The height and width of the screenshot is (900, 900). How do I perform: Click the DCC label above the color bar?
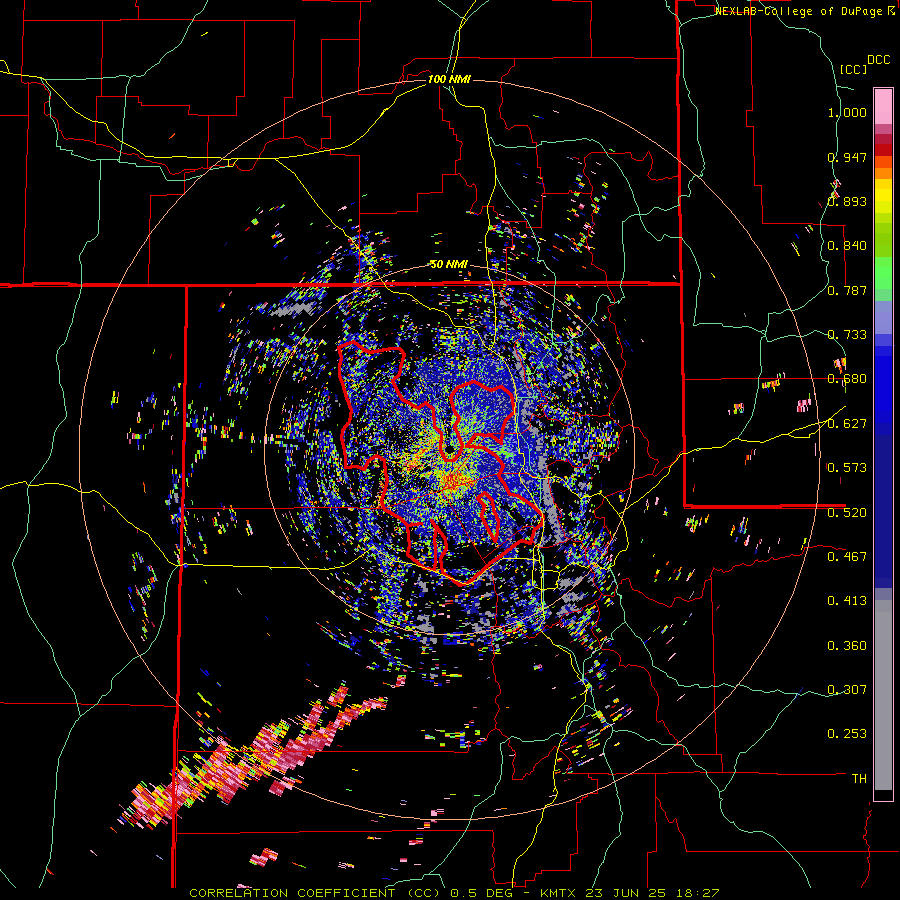pyautogui.click(x=878, y=60)
